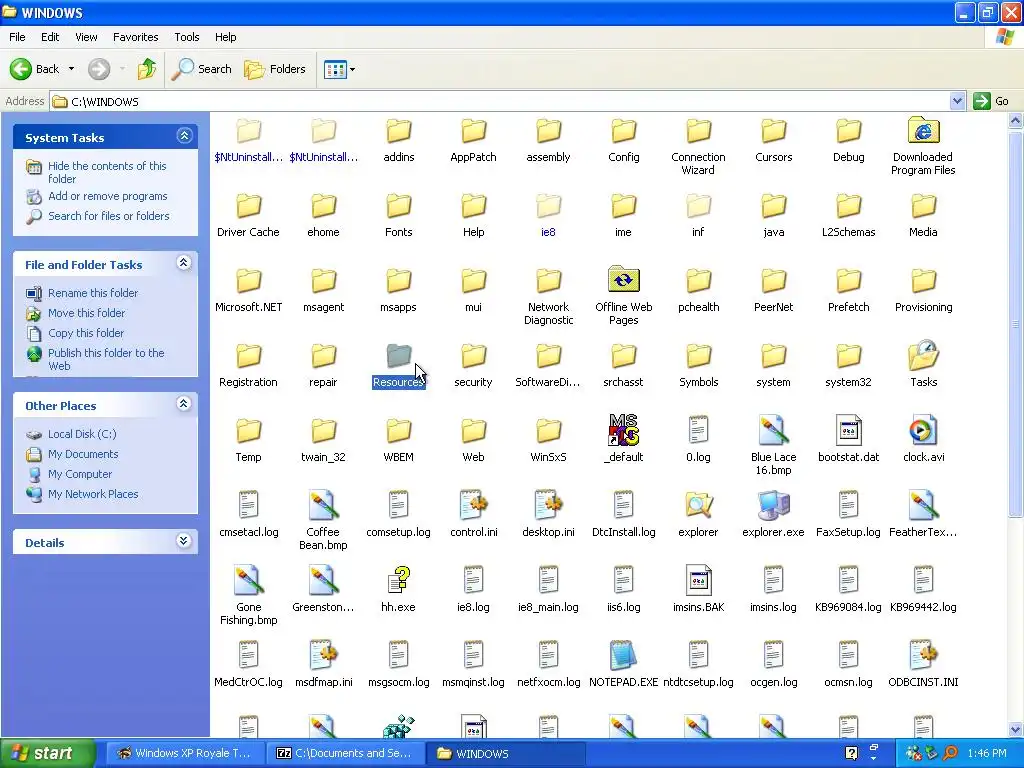
Task: Click Rename this folder link
Action: (x=93, y=293)
